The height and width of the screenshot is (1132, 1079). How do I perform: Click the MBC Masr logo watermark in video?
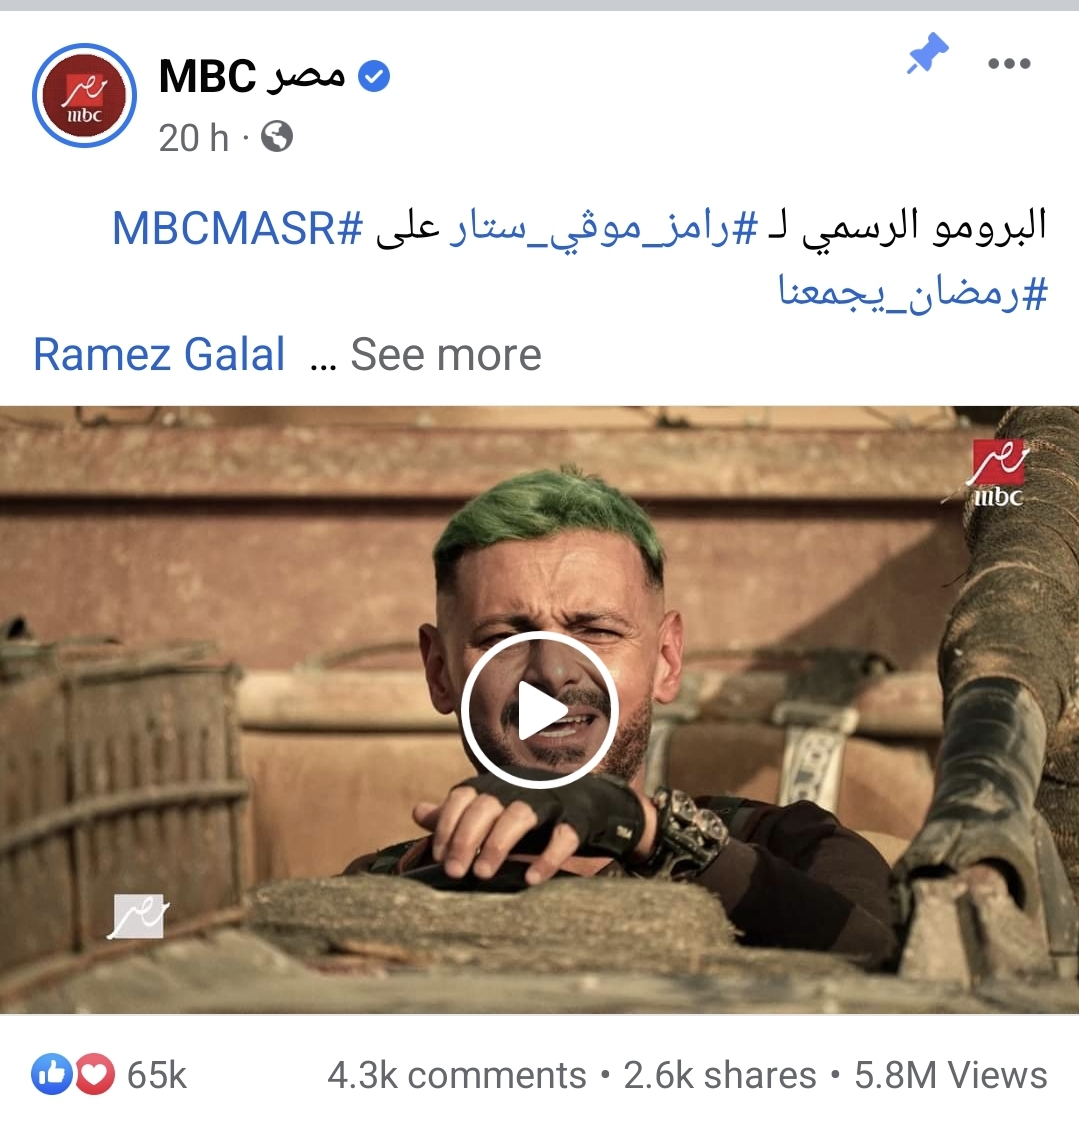tap(998, 473)
